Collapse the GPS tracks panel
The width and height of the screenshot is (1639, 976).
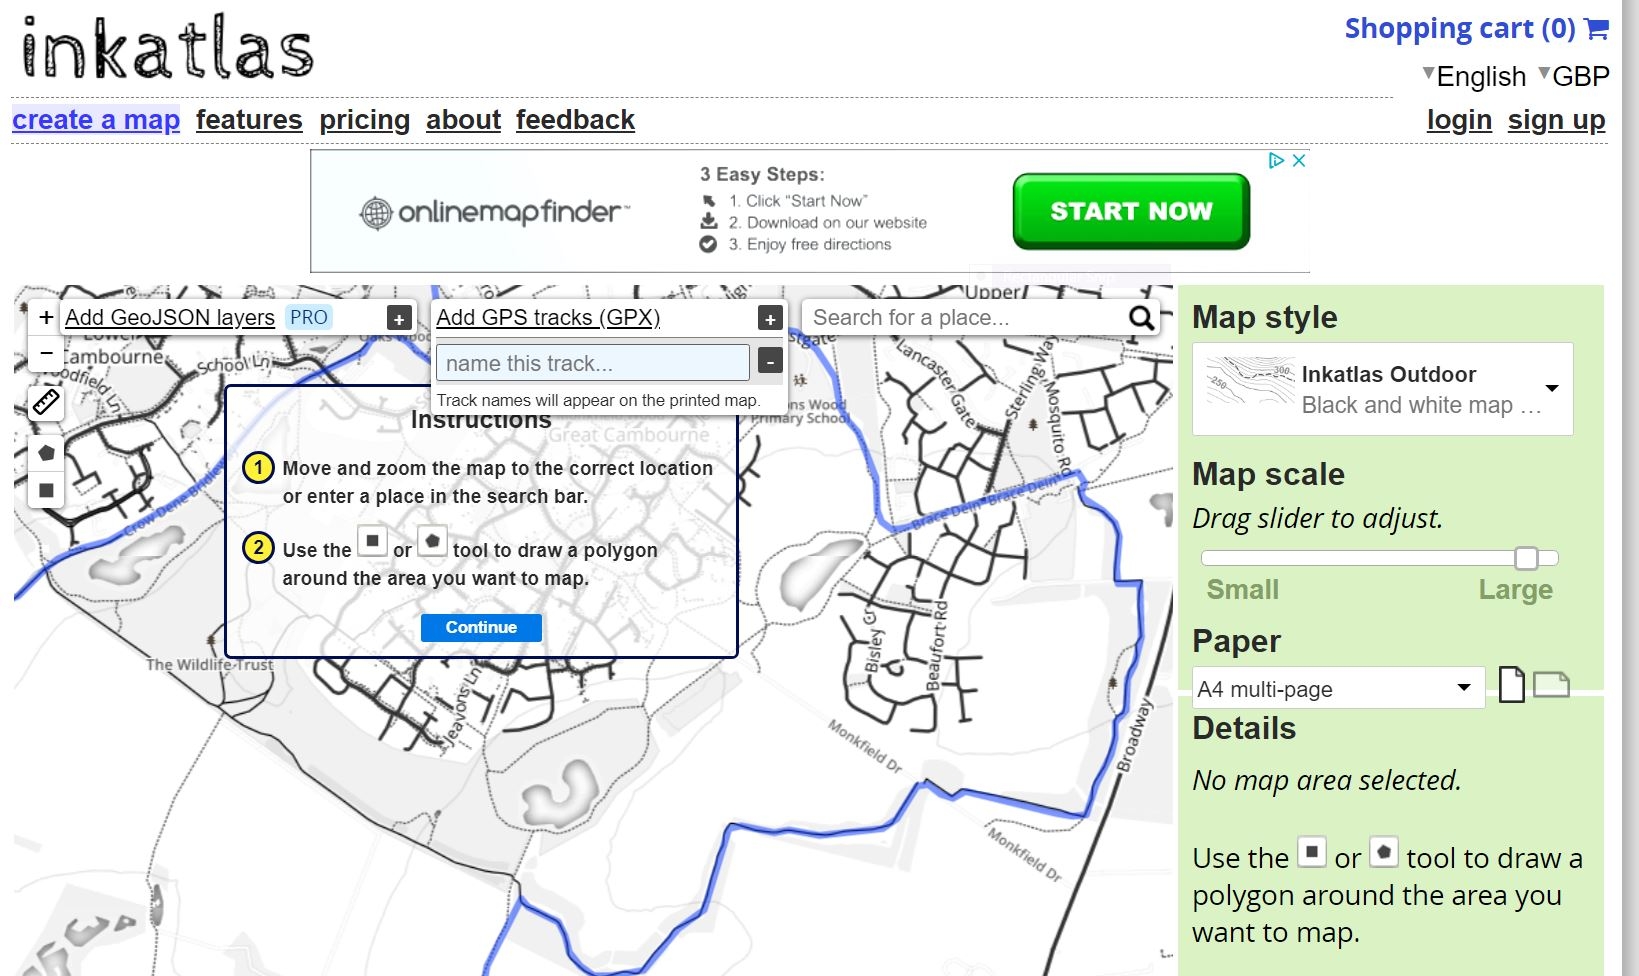pos(770,361)
